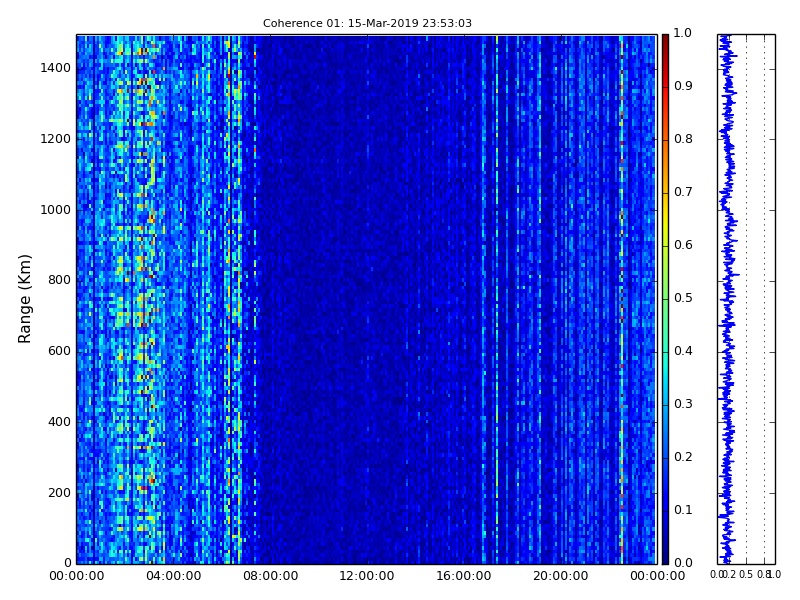The height and width of the screenshot is (600, 800).
Task: Click the 800 range tick label
Action: (59, 280)
